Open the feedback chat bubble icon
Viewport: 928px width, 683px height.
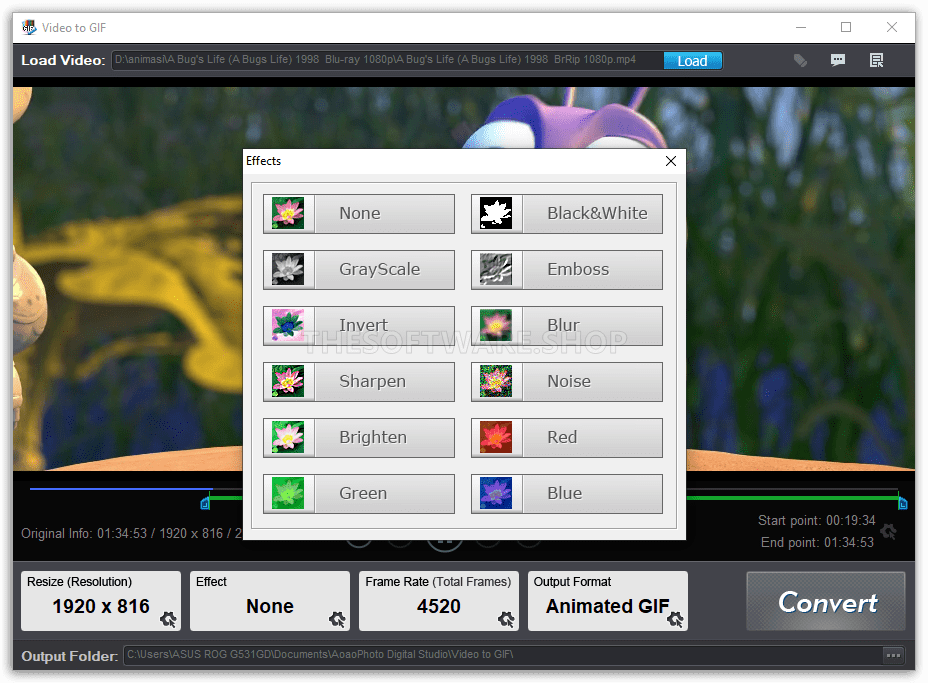837,60
